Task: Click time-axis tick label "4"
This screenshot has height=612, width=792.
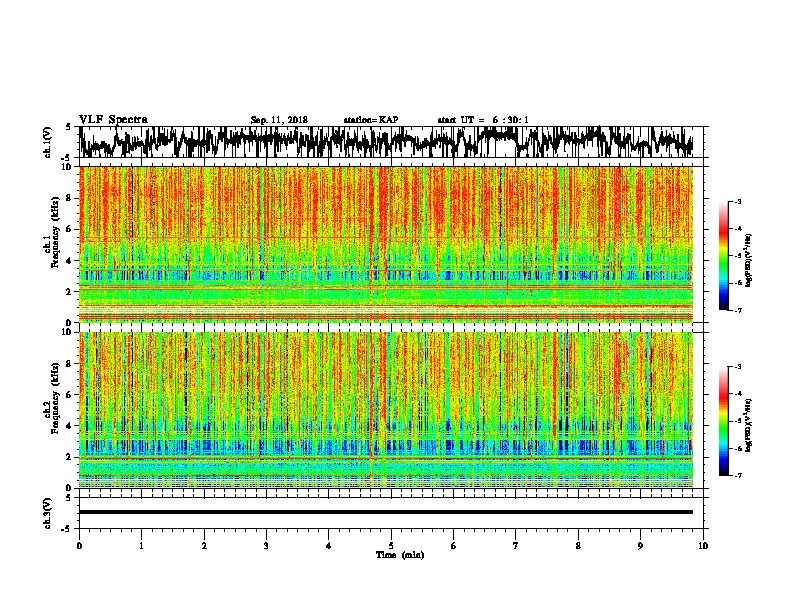Action: pyautogui.click(x=329, y=546)
